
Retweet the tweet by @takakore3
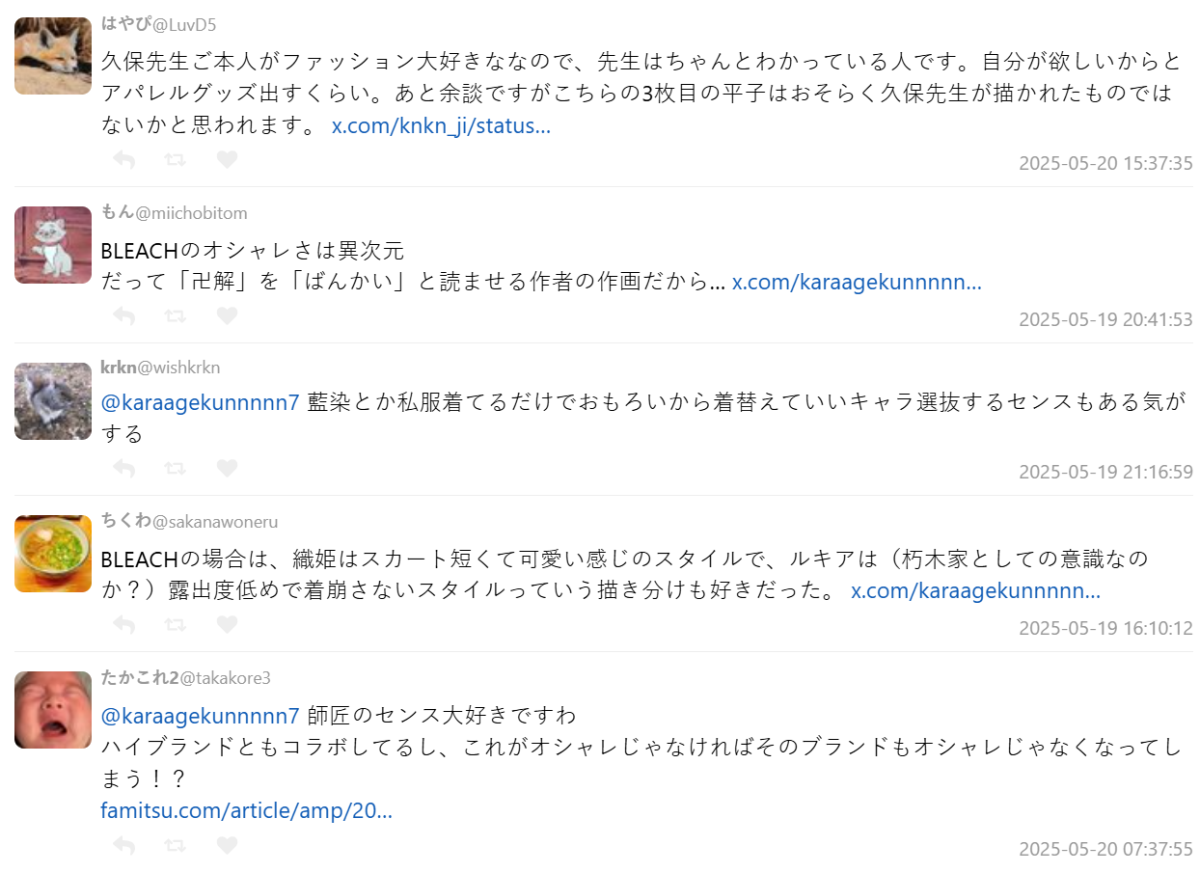point(175,845)
